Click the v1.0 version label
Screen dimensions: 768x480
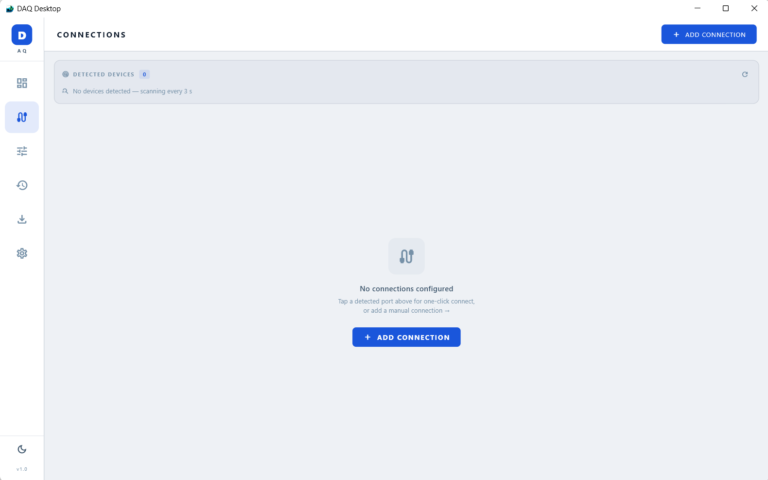click(x=22, y=469)
